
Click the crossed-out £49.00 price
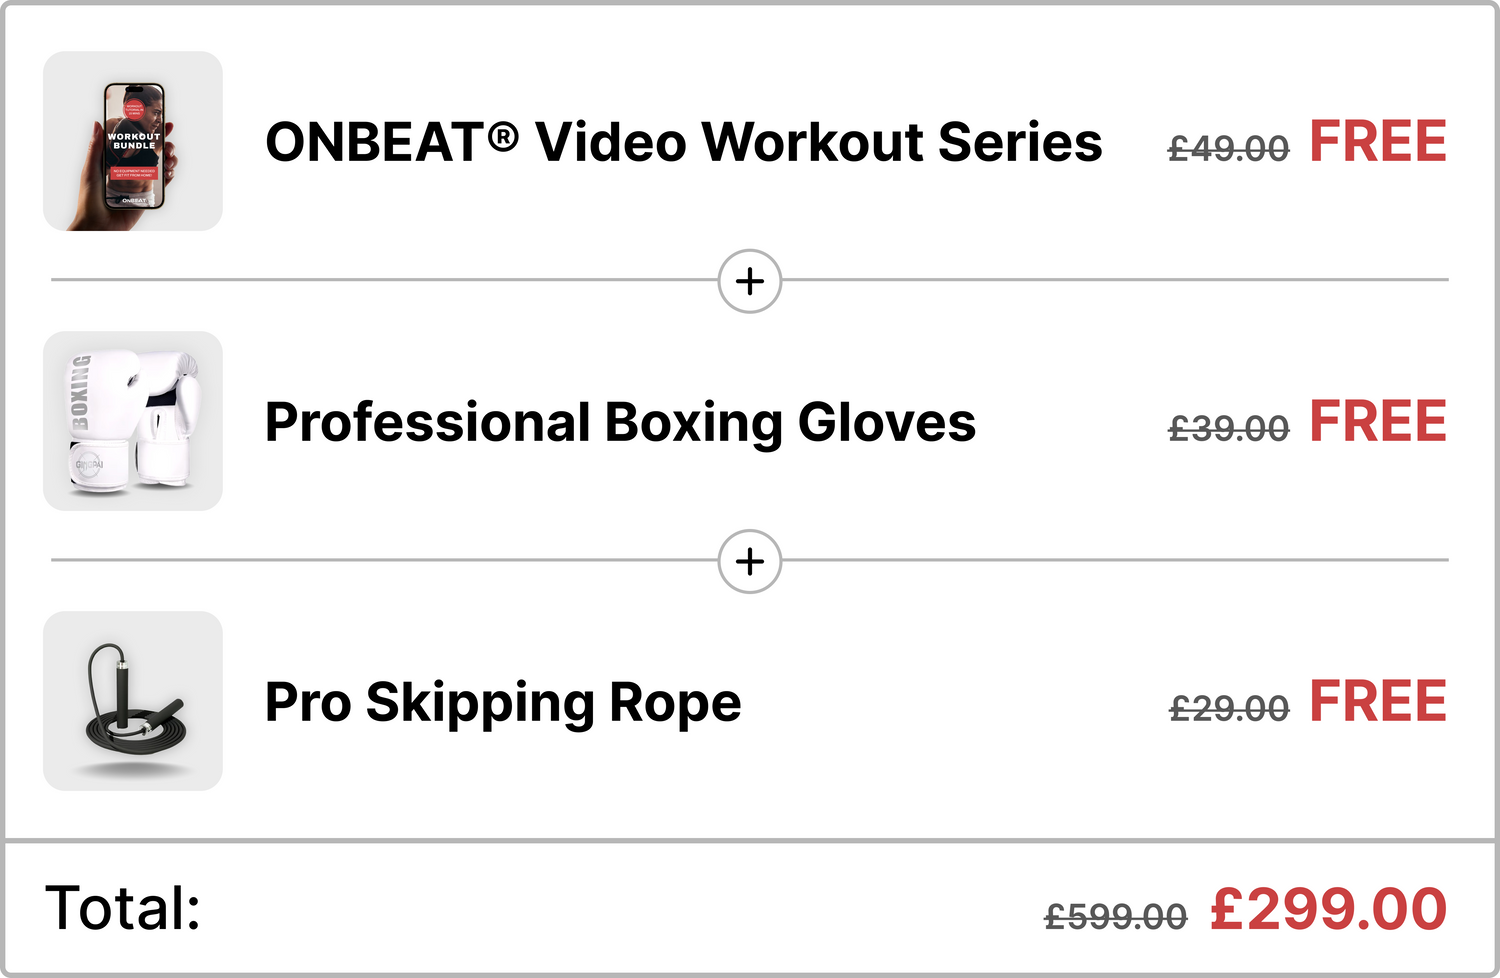(1229, 149)
